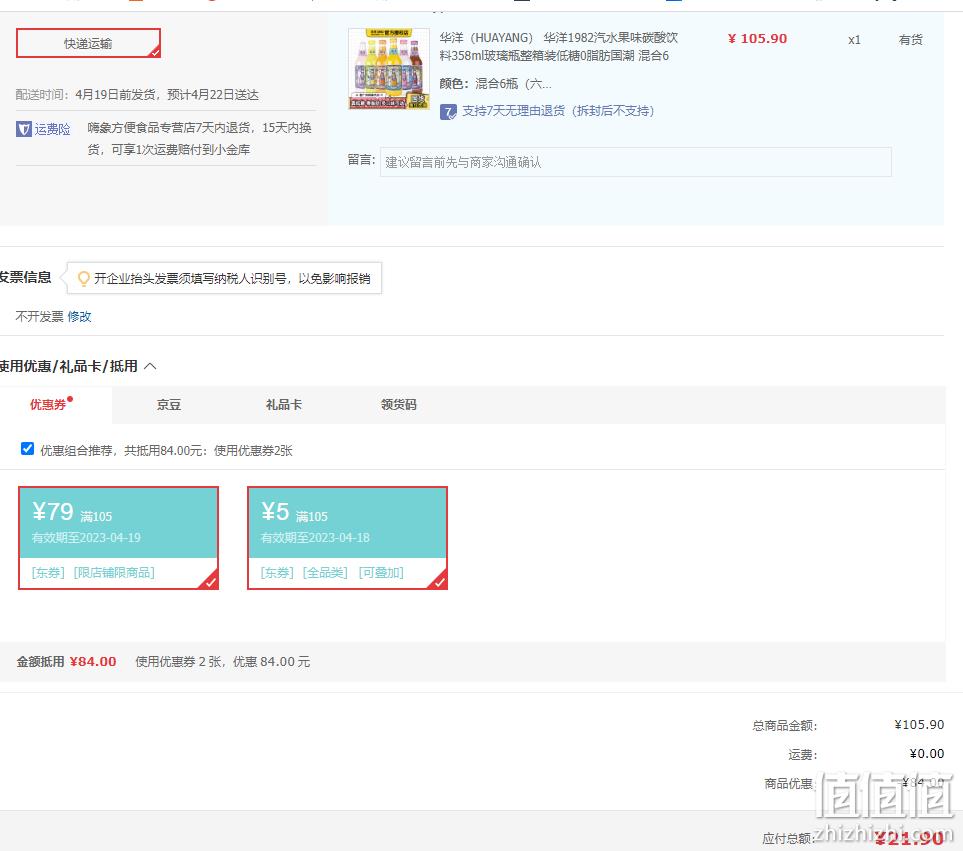Deselect the ¥5 满105 coupon

tap(348, 538)
